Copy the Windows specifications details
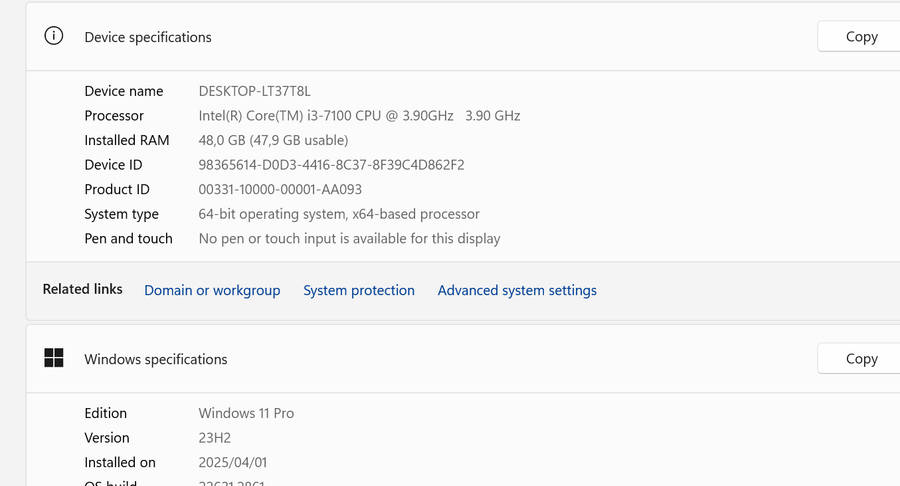Viewport: 900px width, 486px height. pyautogui.click(x=860, y=358)
